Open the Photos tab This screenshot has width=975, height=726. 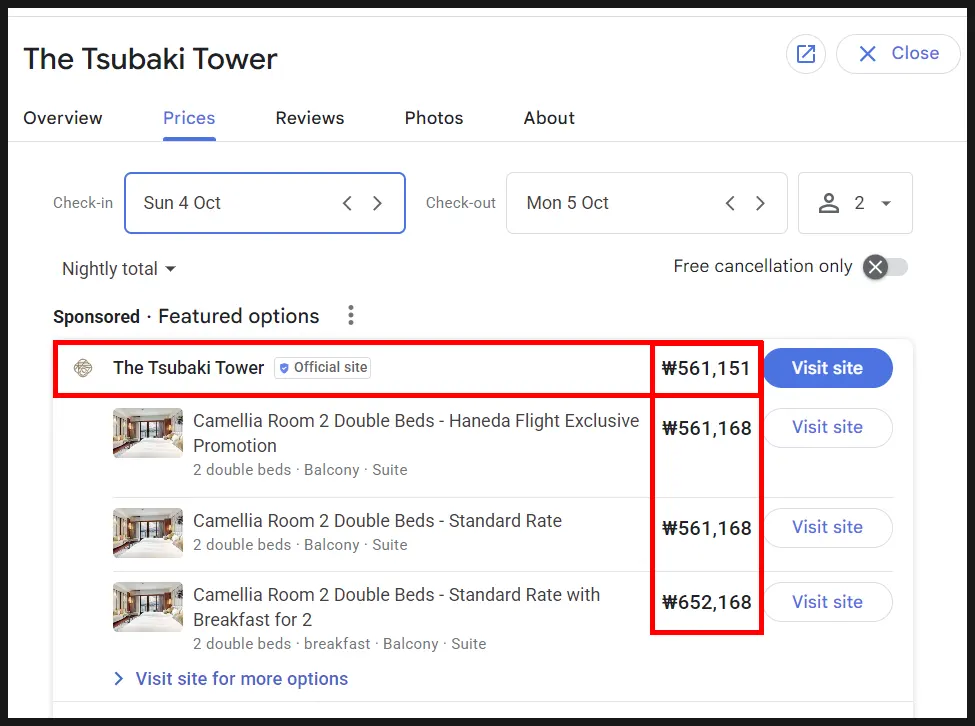[x=434, y=118]
